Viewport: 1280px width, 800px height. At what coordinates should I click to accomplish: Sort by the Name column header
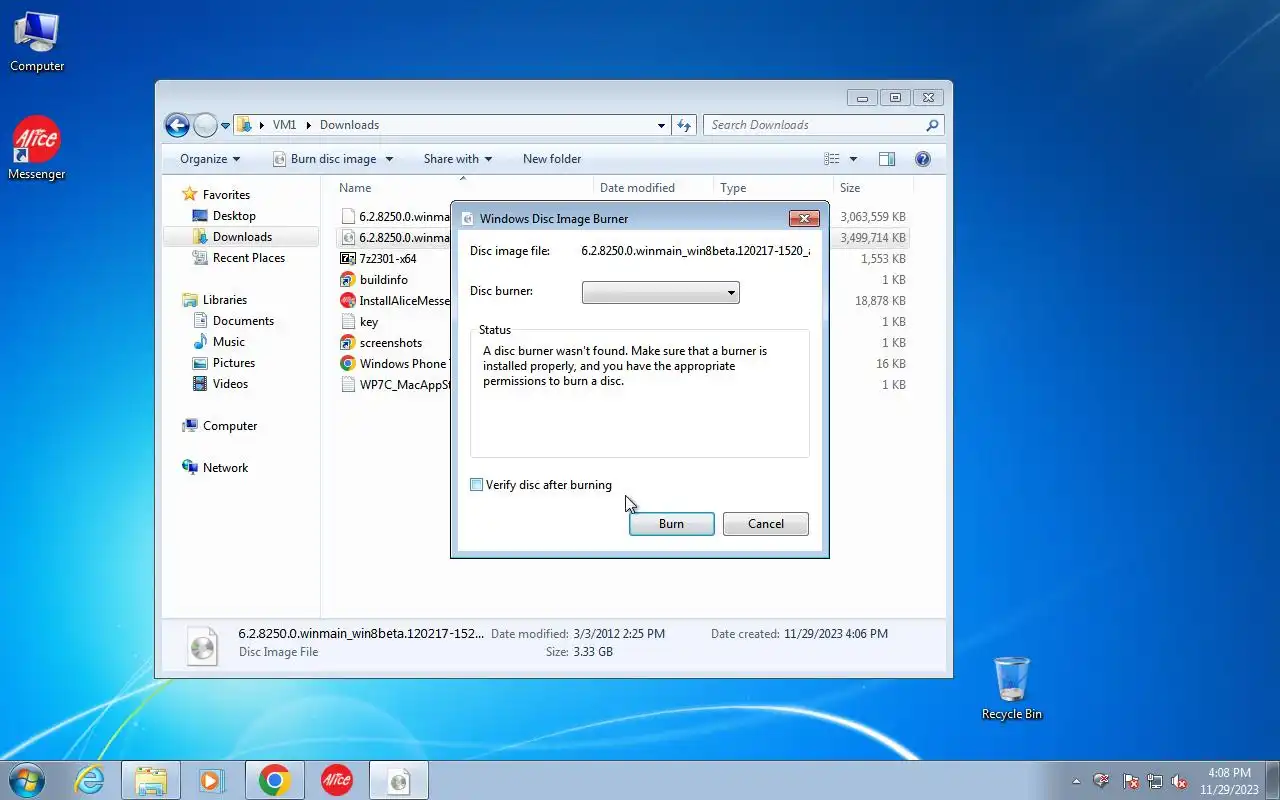355,188
